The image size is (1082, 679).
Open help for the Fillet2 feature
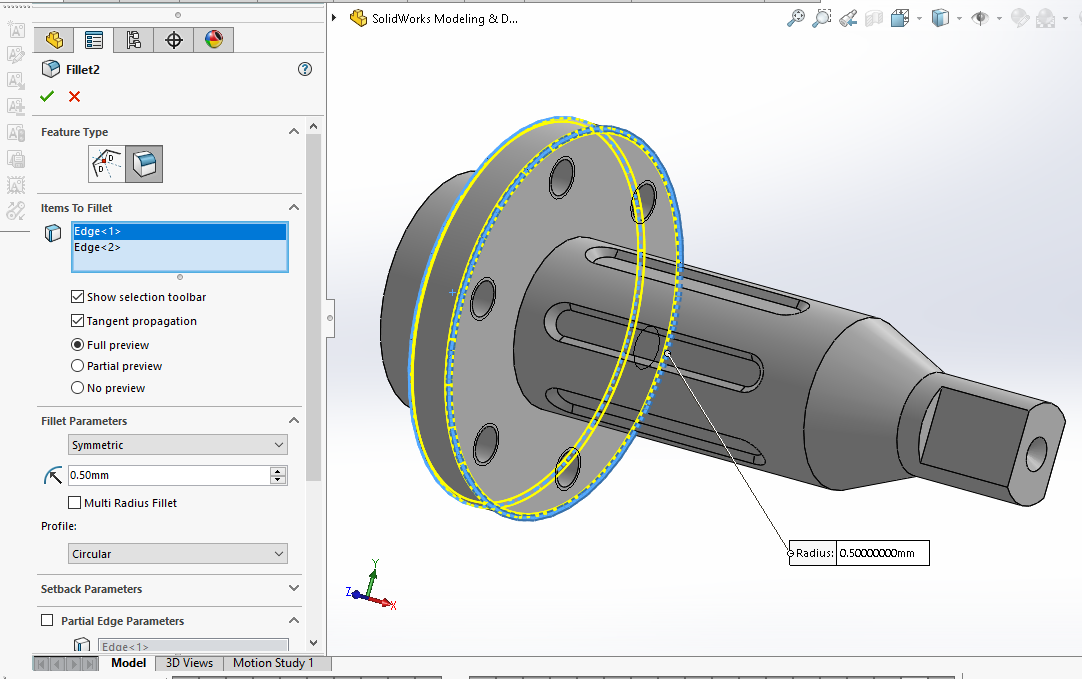pyautogui.click(x=305, y=69)
